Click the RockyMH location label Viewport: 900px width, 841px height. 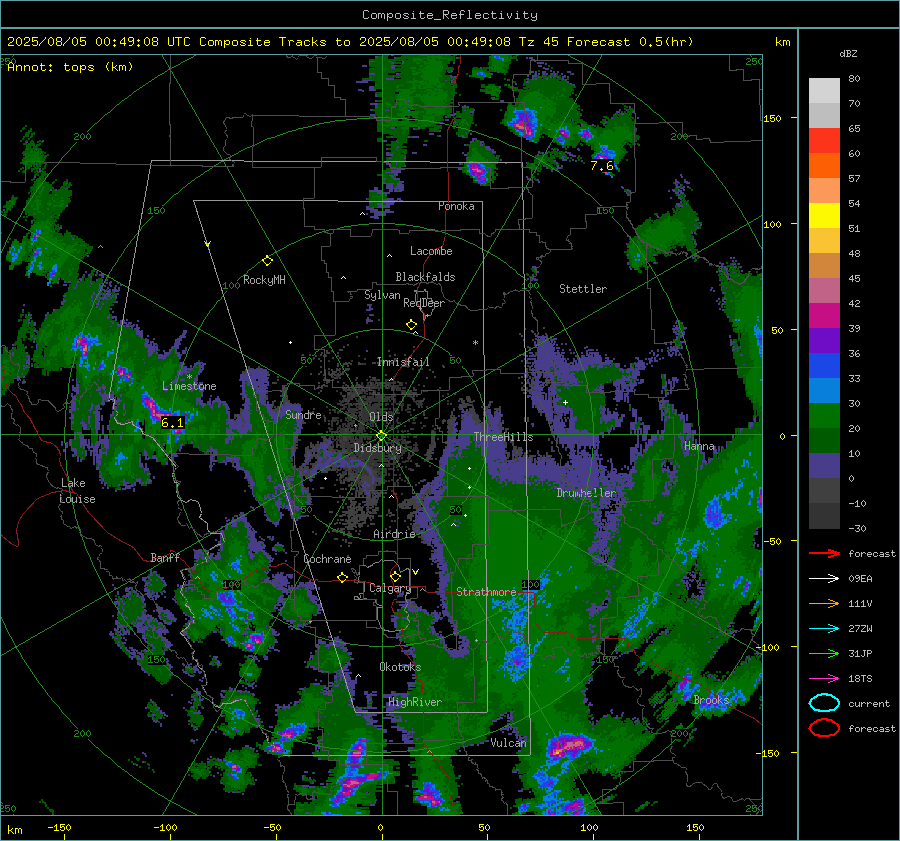click(264, 280)
